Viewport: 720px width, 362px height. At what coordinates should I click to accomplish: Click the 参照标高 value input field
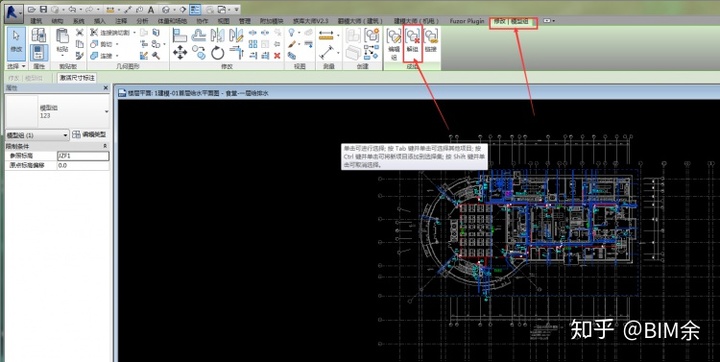click(83, 156)
